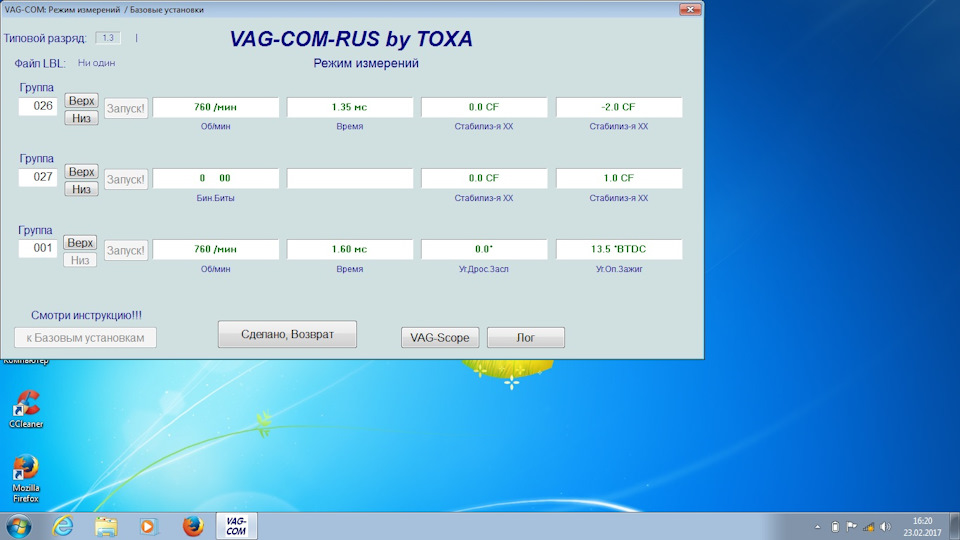Image resolution: width=960 pixels, height=540 pixels.
Task: Click the Типовой разряд 1.3 box
Action: (108, 38)
